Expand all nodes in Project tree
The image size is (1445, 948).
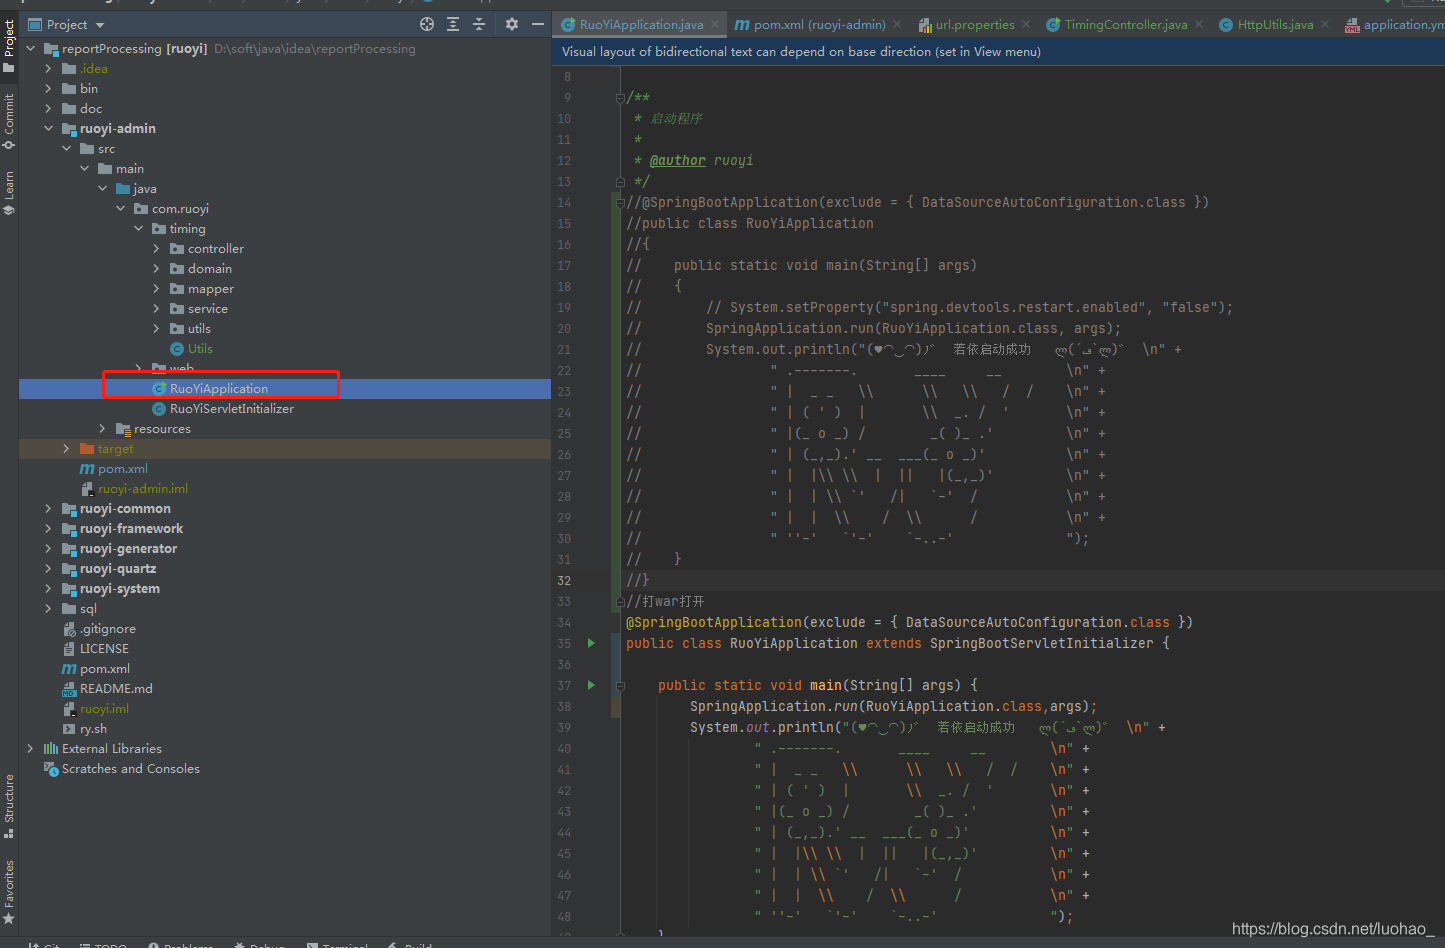click(x=452, y=23)
